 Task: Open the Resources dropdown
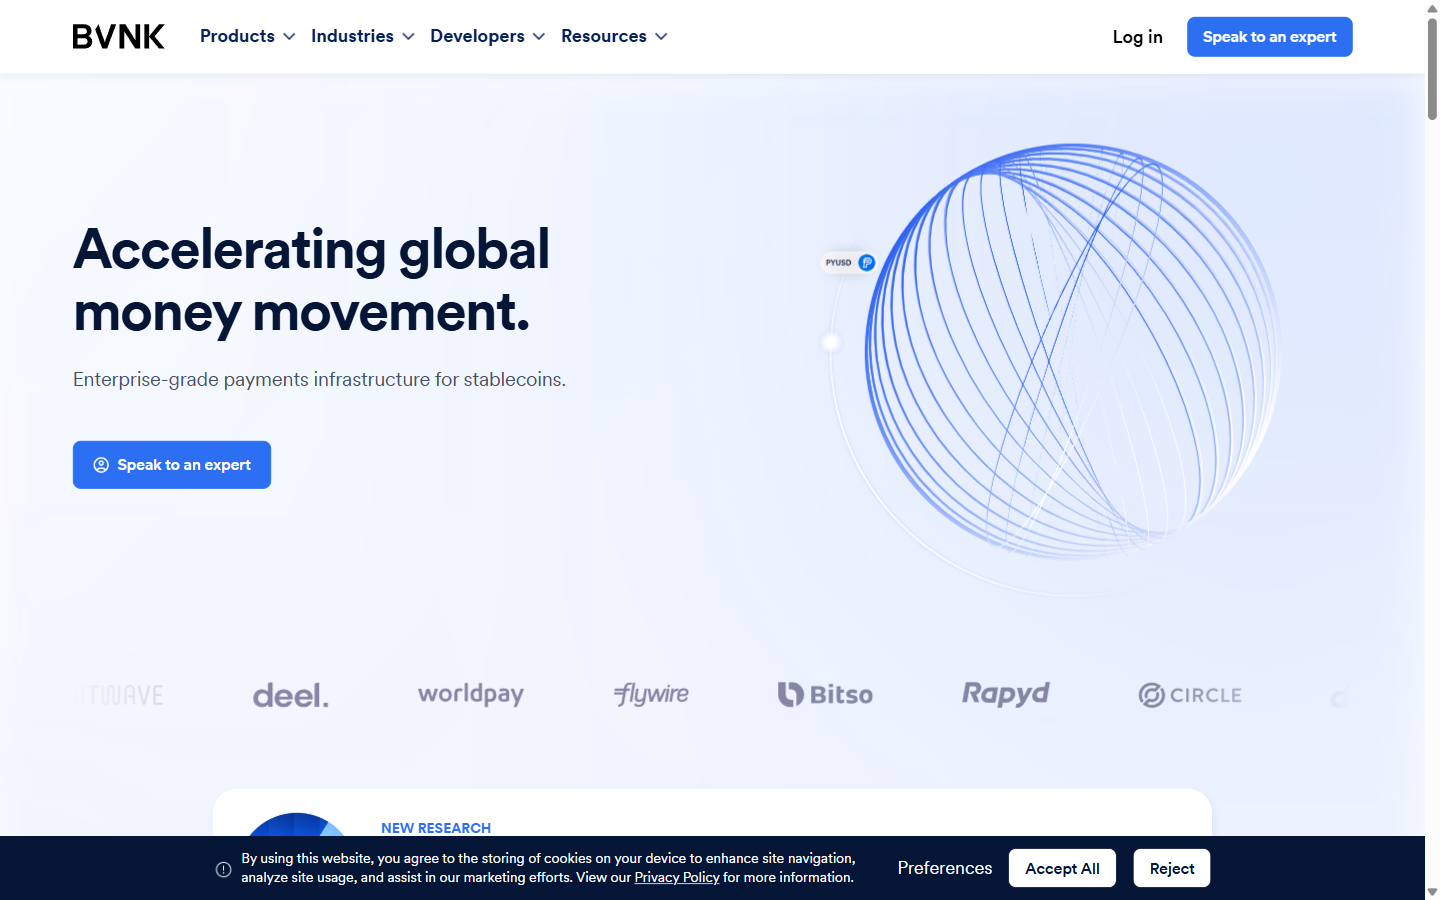pos(605,36)
